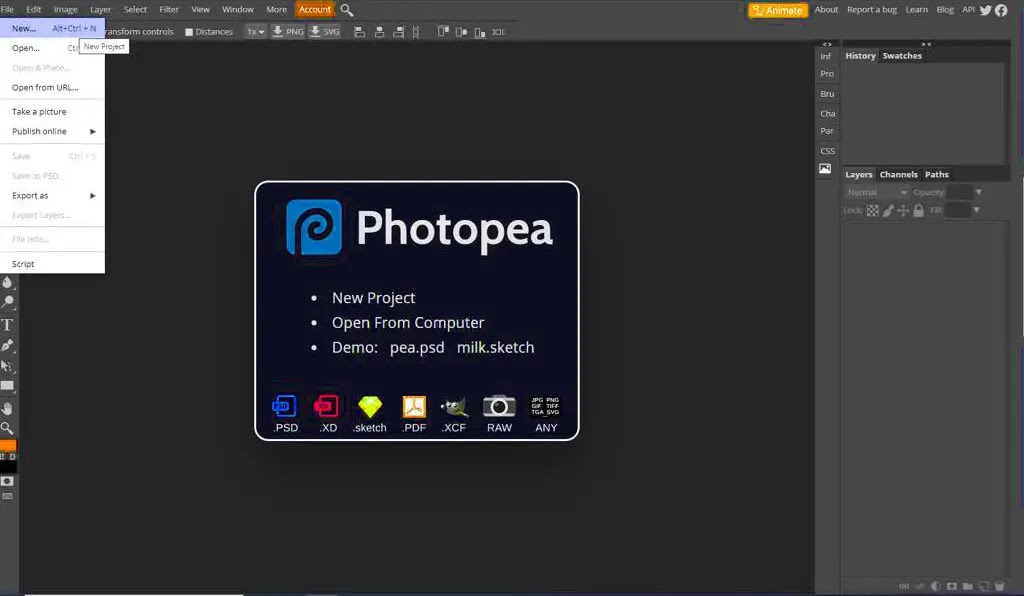The image size is (1024, 596).
Task: Select the Pen tool
Action: 7,345
